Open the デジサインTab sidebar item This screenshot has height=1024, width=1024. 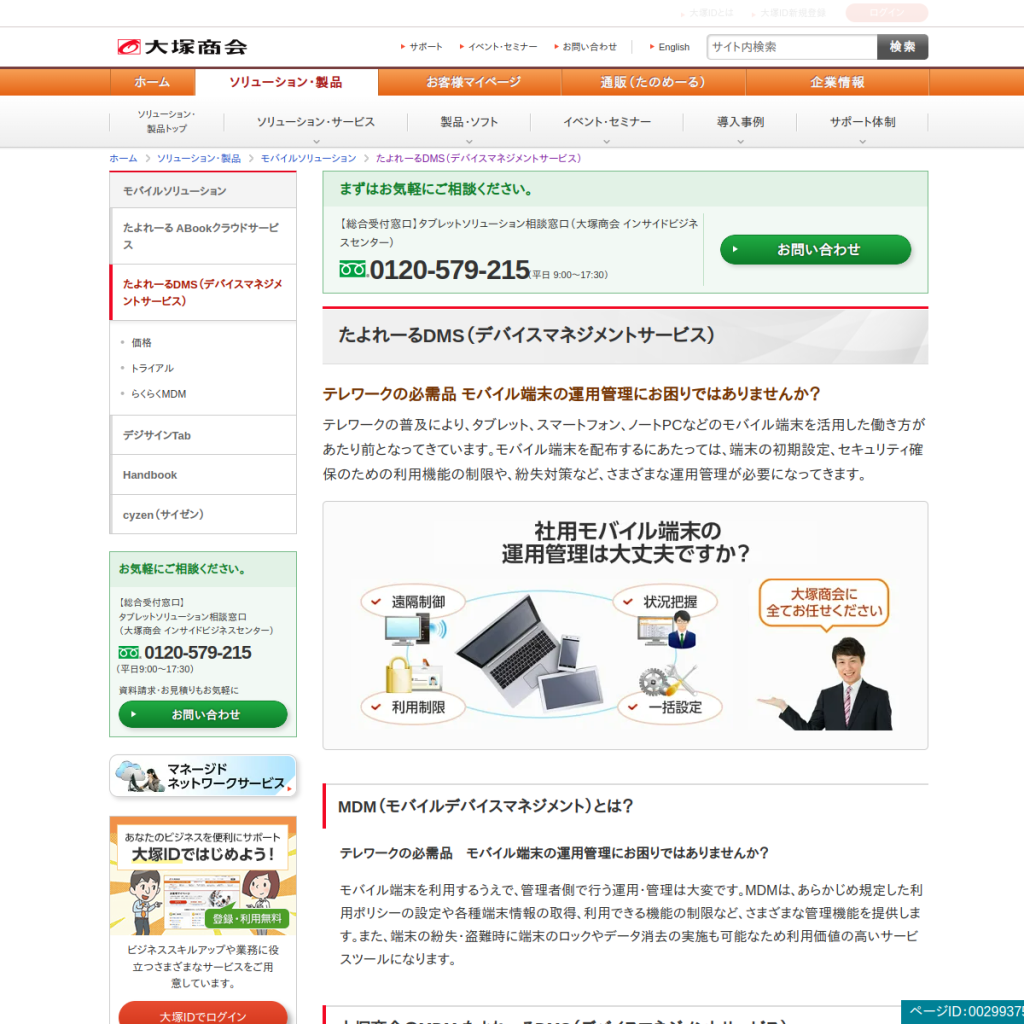(203, 435)
